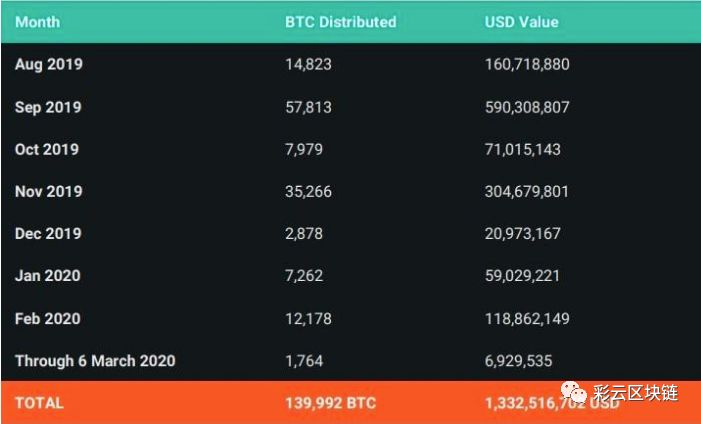This screenshot has width=701, height=424.
Task: Select the Oct 2019 row label
Action: pyautogui.click(x=47, y=149)
